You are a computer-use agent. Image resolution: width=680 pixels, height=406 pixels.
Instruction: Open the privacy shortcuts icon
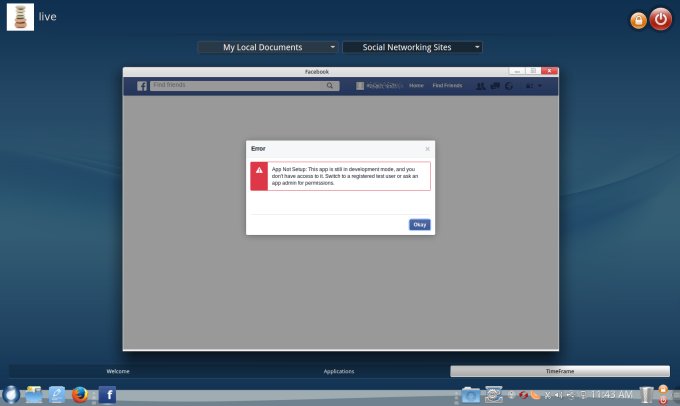pos(529,86)
